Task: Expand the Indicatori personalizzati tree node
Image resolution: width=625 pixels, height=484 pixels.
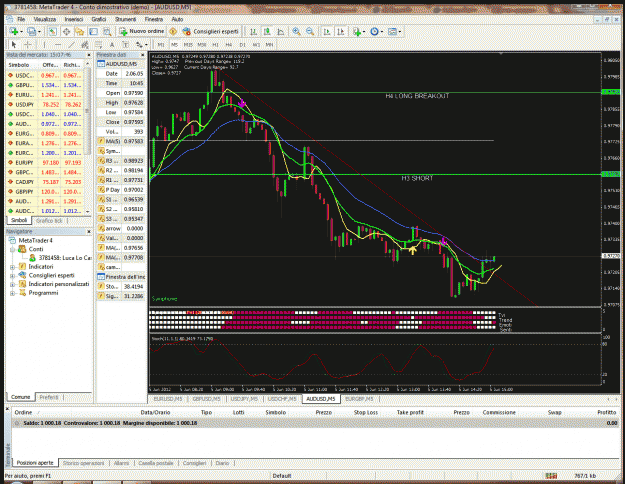Action: [12, 284]
